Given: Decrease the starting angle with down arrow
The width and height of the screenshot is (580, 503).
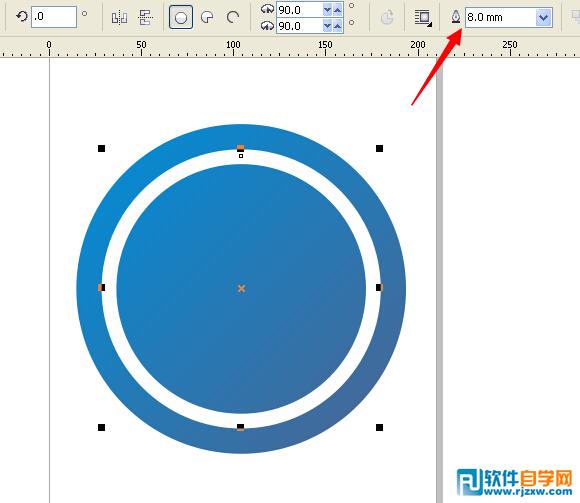Looking at the screenshot, I should pyautogui.click(x=327, y=10).
